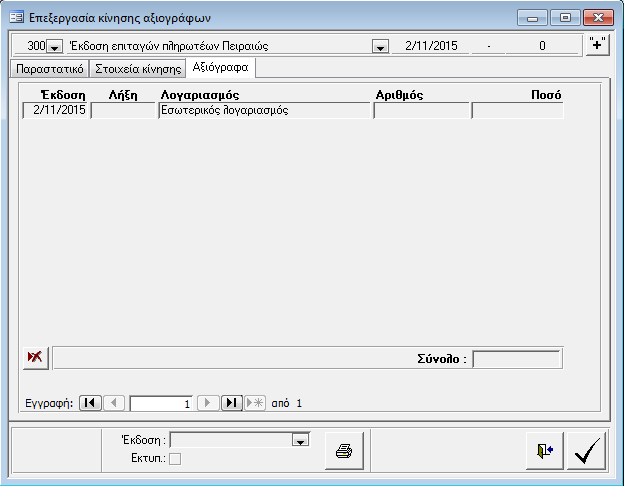Confirm with the checkmark button
The image size is (624, 486).
pos(587,451)
